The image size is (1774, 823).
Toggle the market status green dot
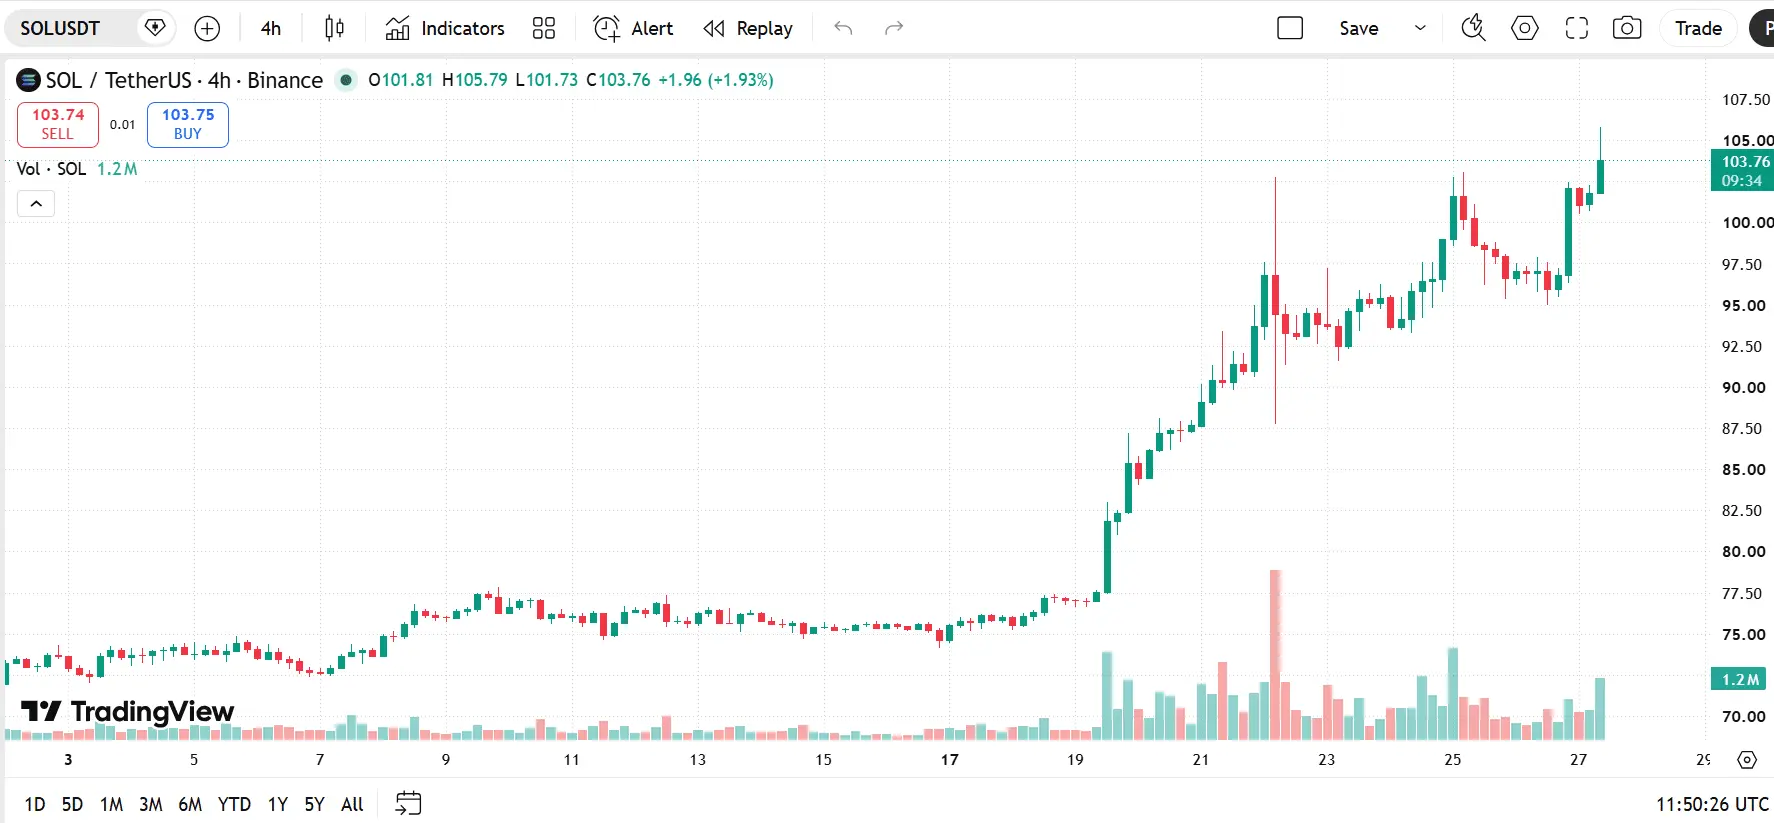click(x=346, y=80)
